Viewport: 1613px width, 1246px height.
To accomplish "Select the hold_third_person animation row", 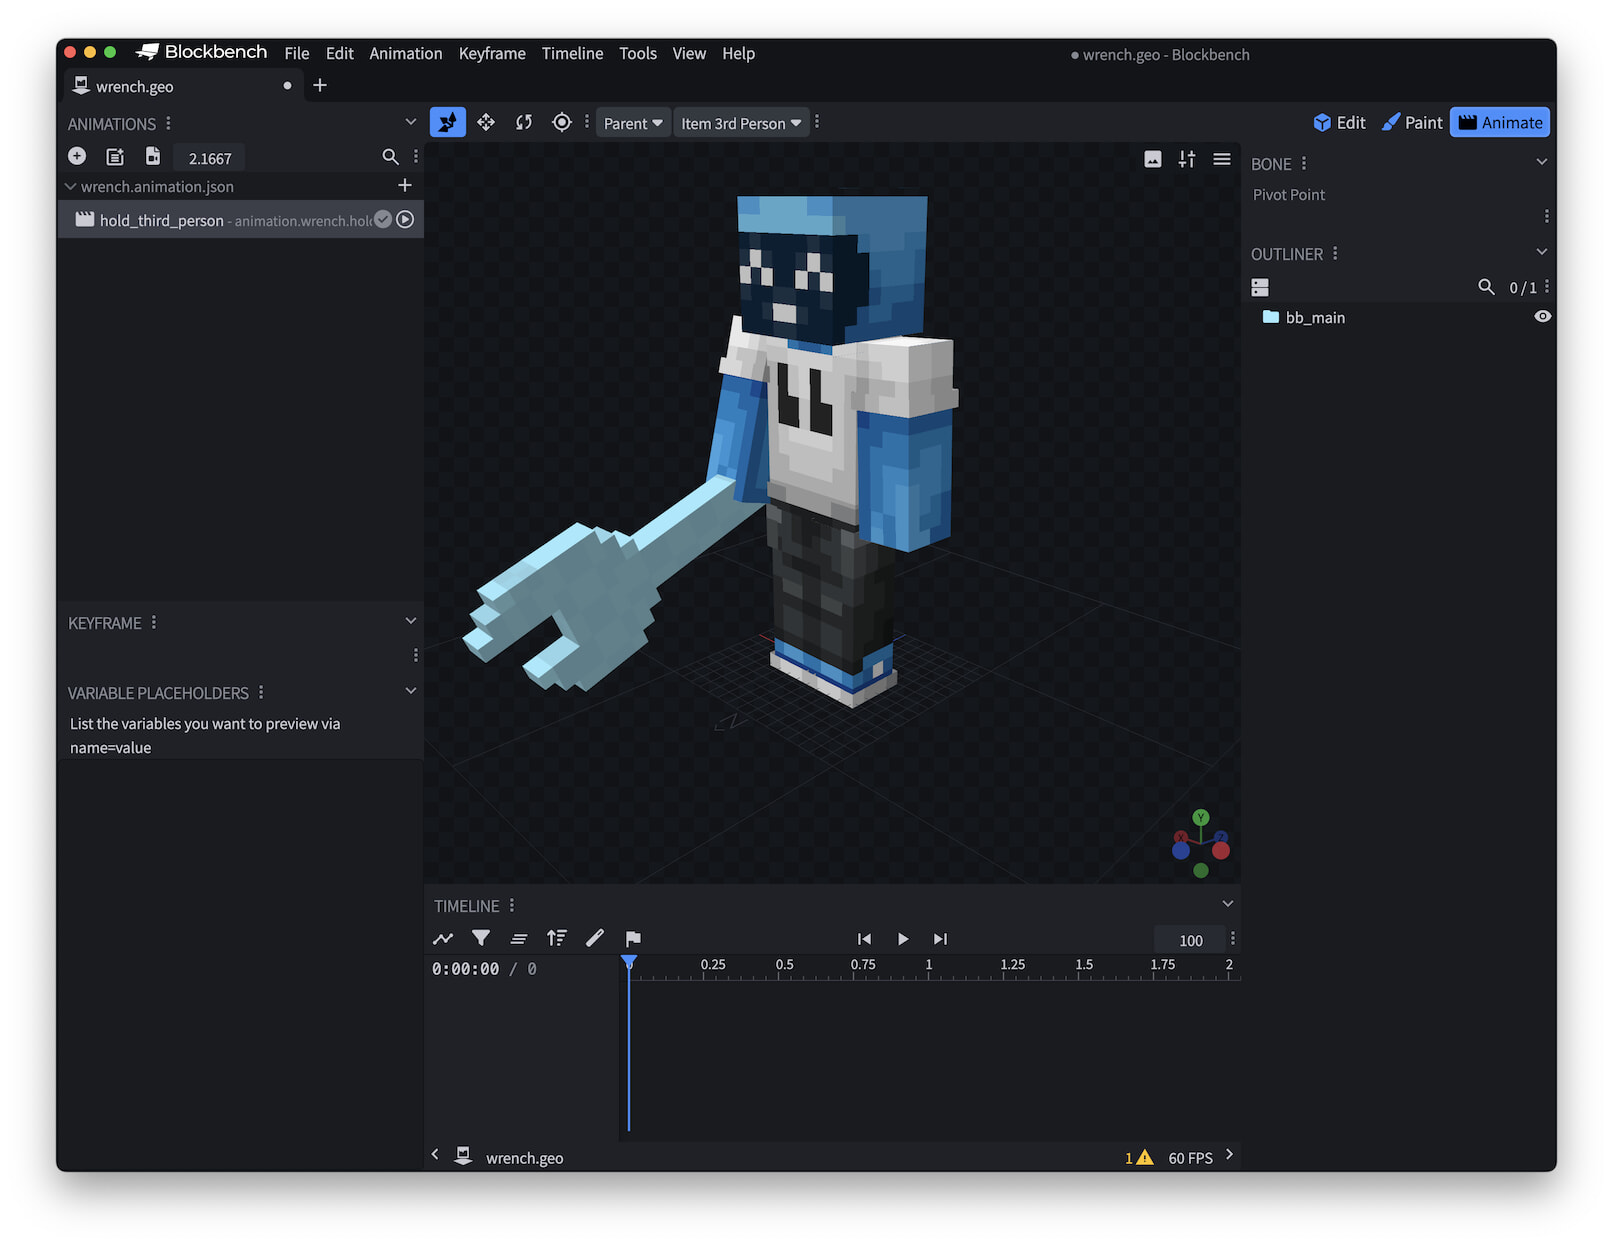I will [x=240, y=220].
